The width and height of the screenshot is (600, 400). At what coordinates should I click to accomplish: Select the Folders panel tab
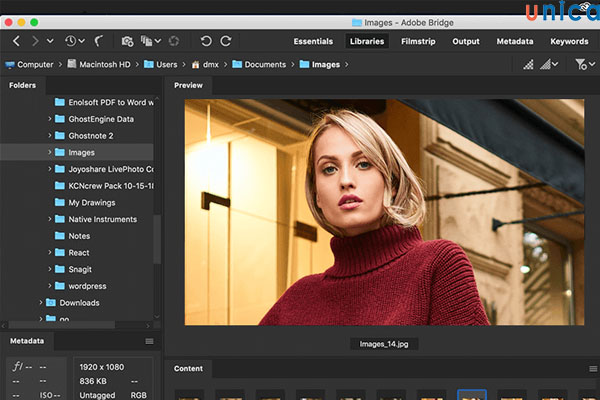(x=23, y=85)
